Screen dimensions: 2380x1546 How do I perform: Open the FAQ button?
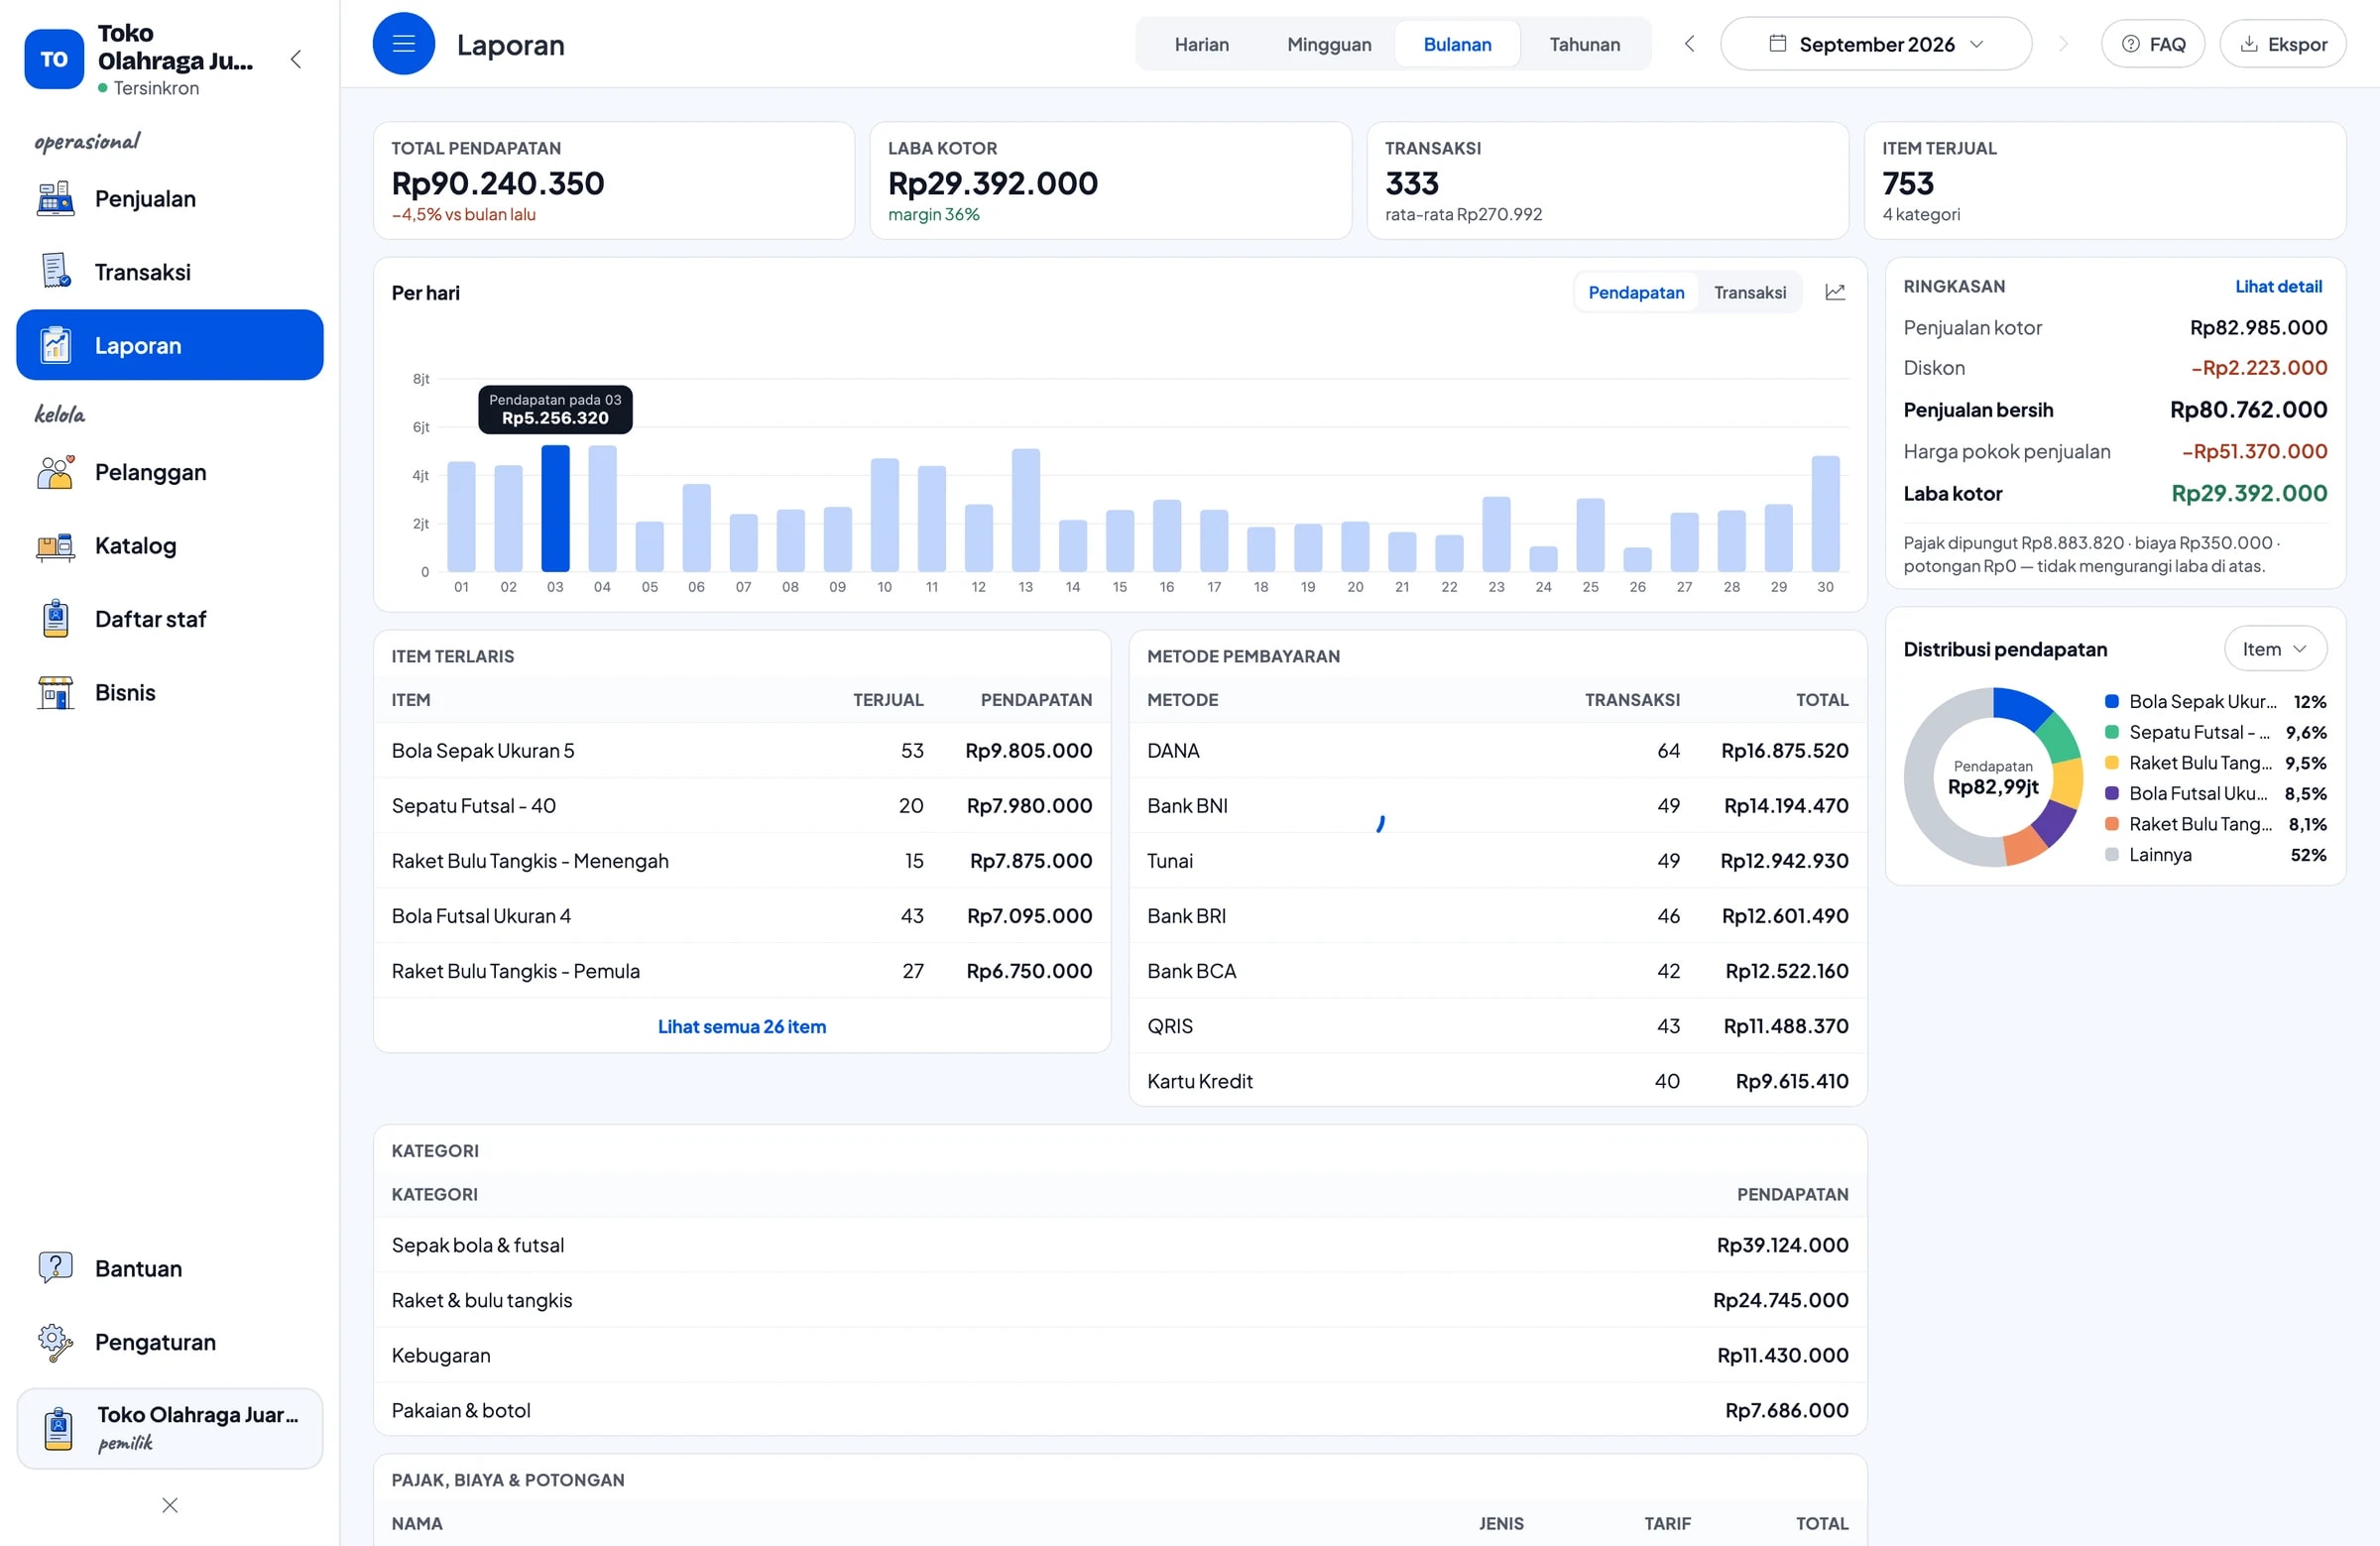click(x=2153, y=44)
